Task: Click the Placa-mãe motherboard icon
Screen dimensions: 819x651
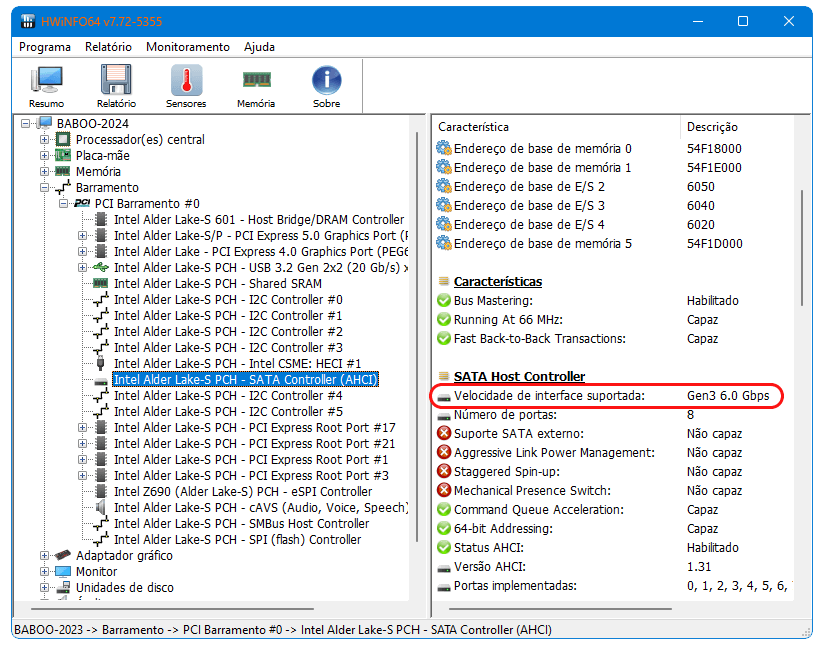Action: [63, 156]
